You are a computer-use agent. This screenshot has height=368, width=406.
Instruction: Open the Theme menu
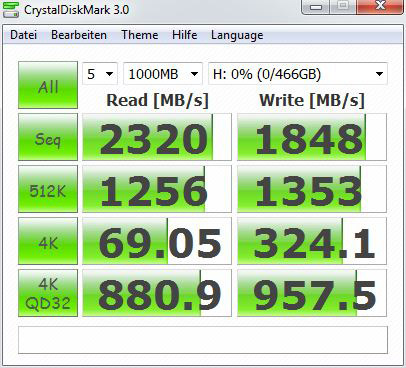click(x=140, y=35)
